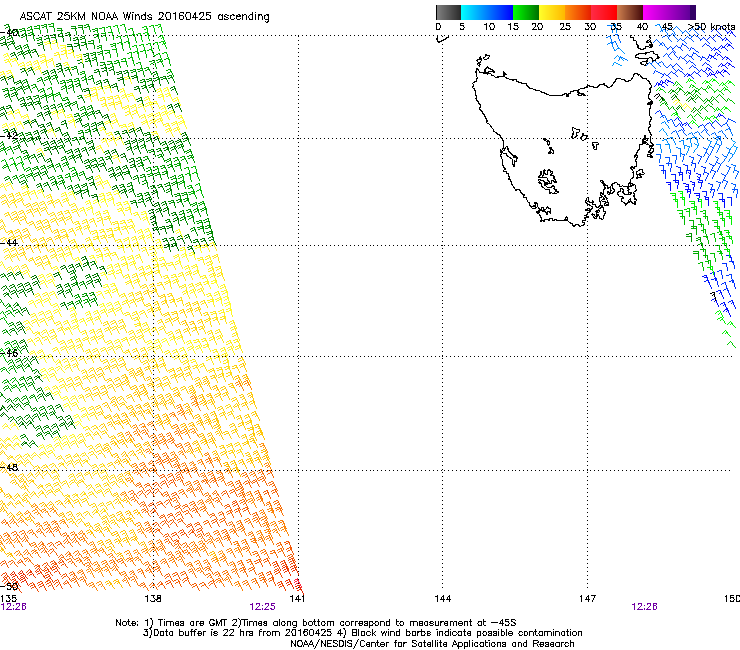Click the legend scale label '5'
The width and height of the screenshot is (740, 650).
point(462,27)
